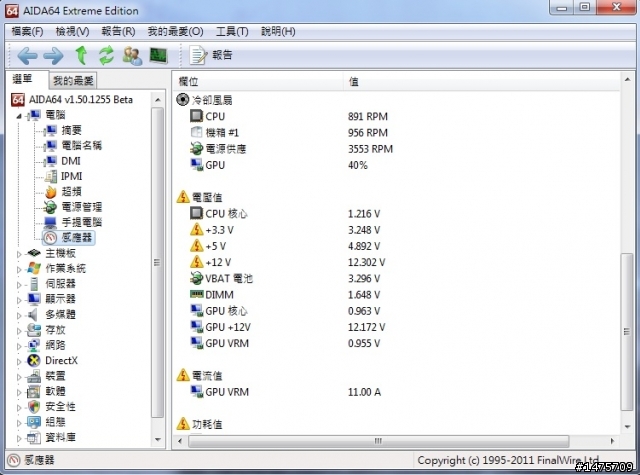640x475 pixels.
Task: Expand the 顯示器 tree node
Action: (x=19, y=300)
